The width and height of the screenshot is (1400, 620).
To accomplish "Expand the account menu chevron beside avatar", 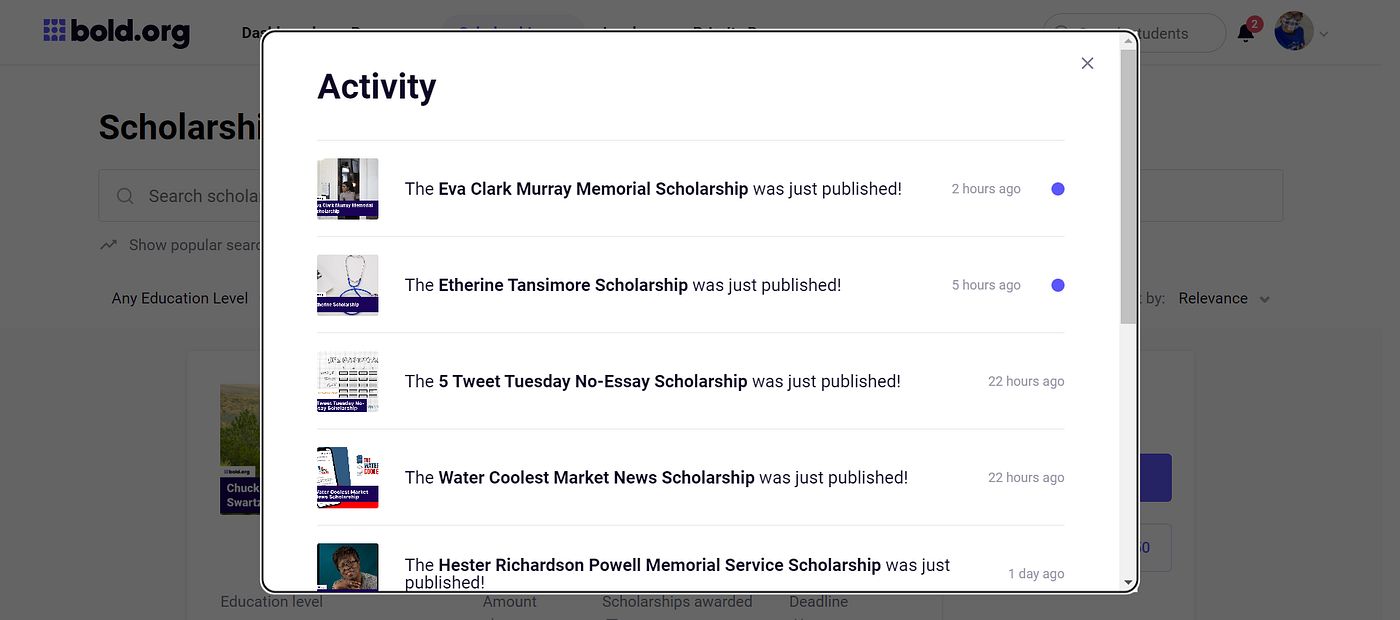I will point(1324,34).
